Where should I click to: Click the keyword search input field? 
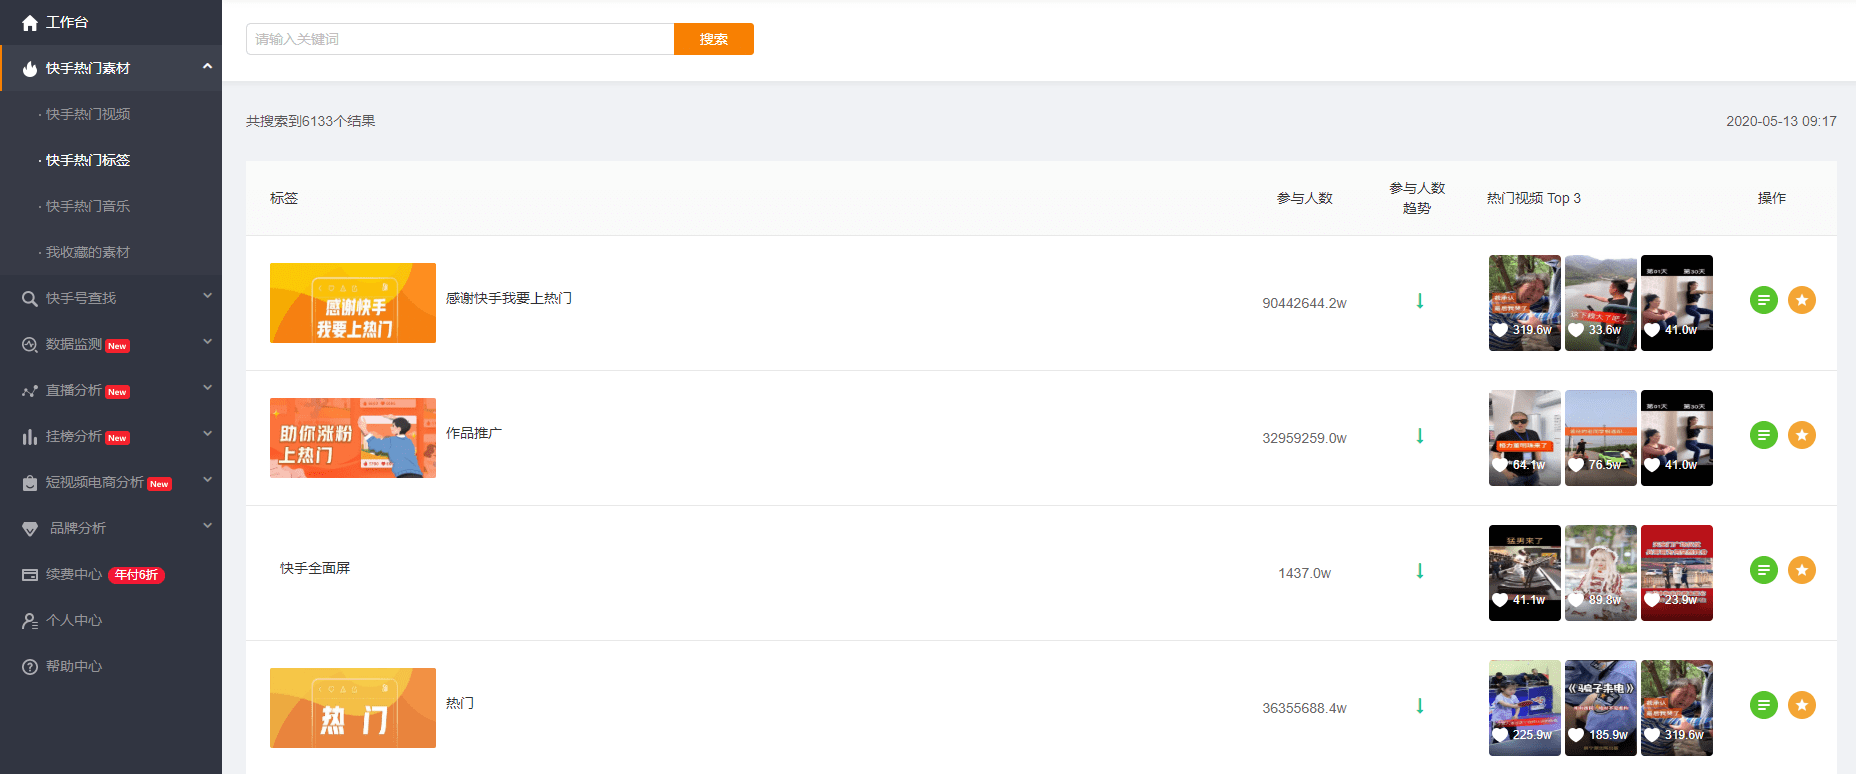(x=460, y=39)
